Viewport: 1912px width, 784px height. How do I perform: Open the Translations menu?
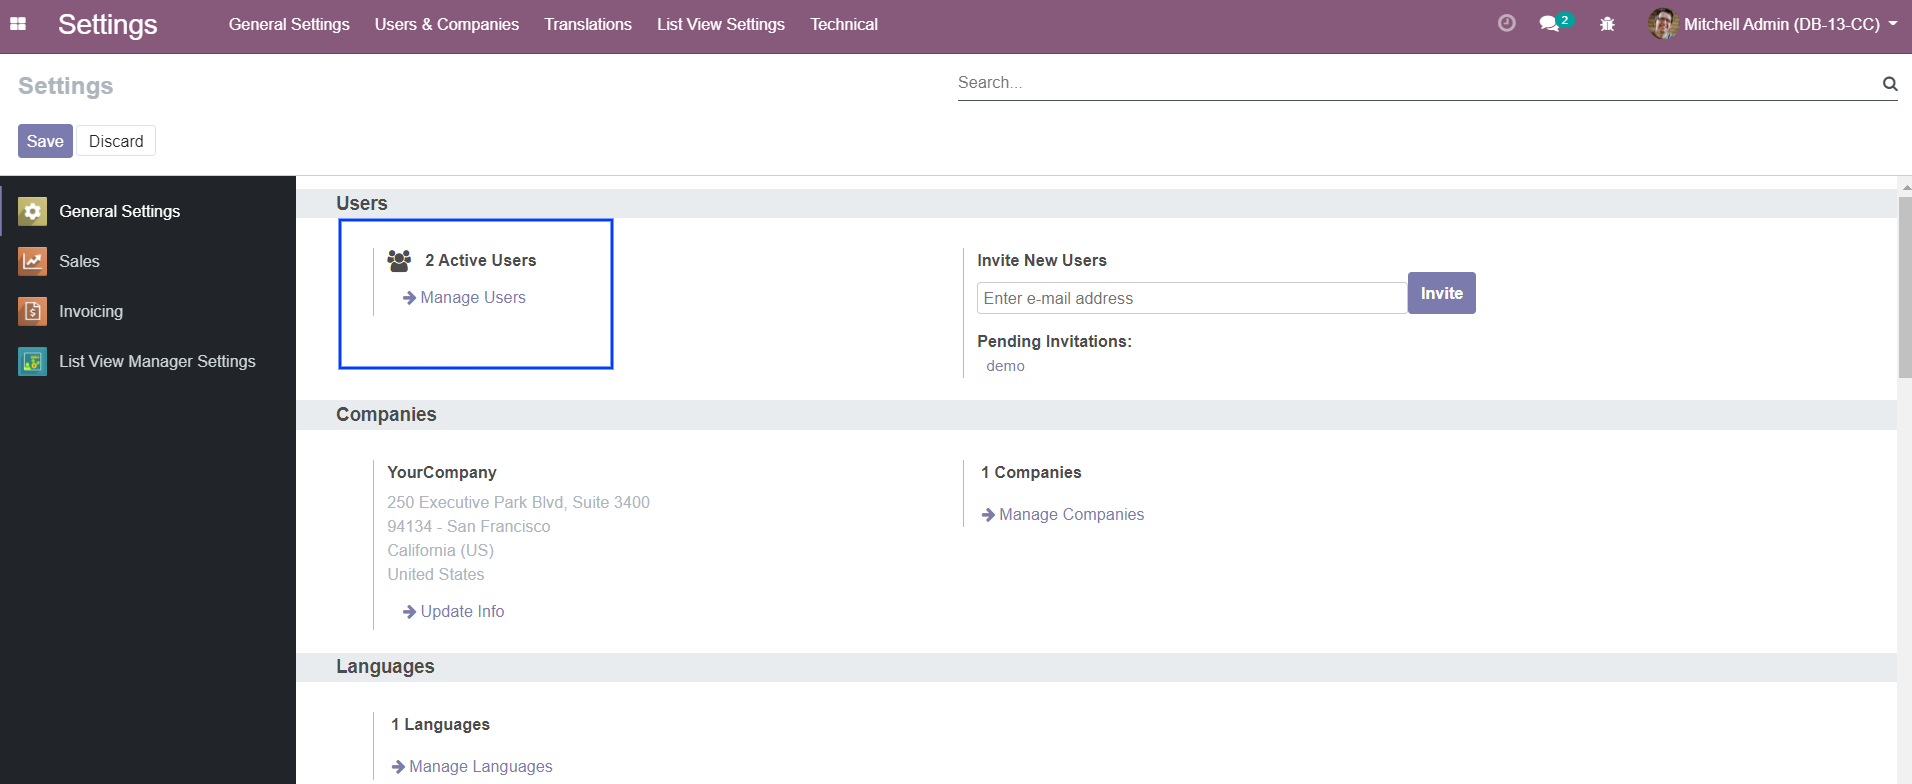587,24
